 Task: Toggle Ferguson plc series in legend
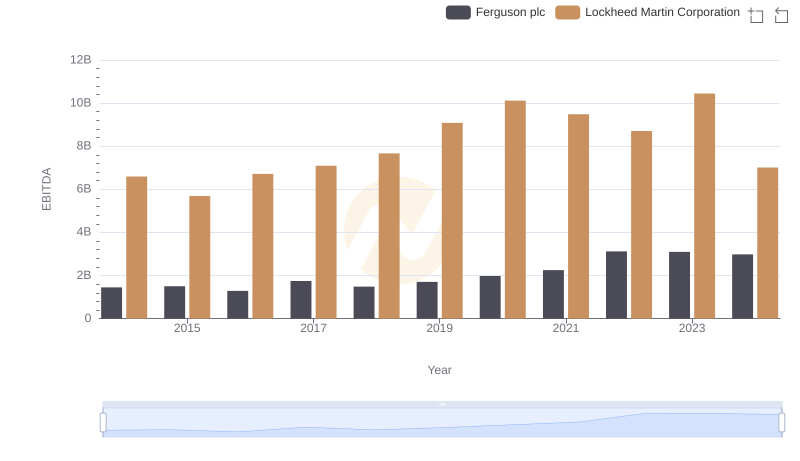(495, 12)
